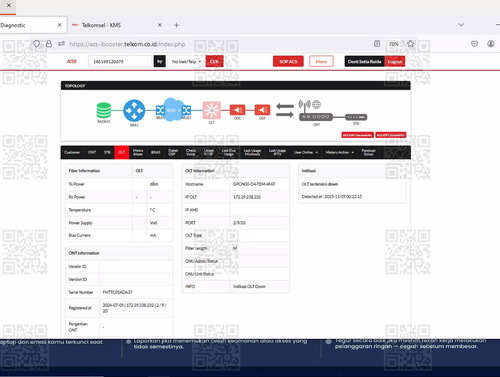
Task: Click the black 'by' button
Action: (x=160, y=61)
